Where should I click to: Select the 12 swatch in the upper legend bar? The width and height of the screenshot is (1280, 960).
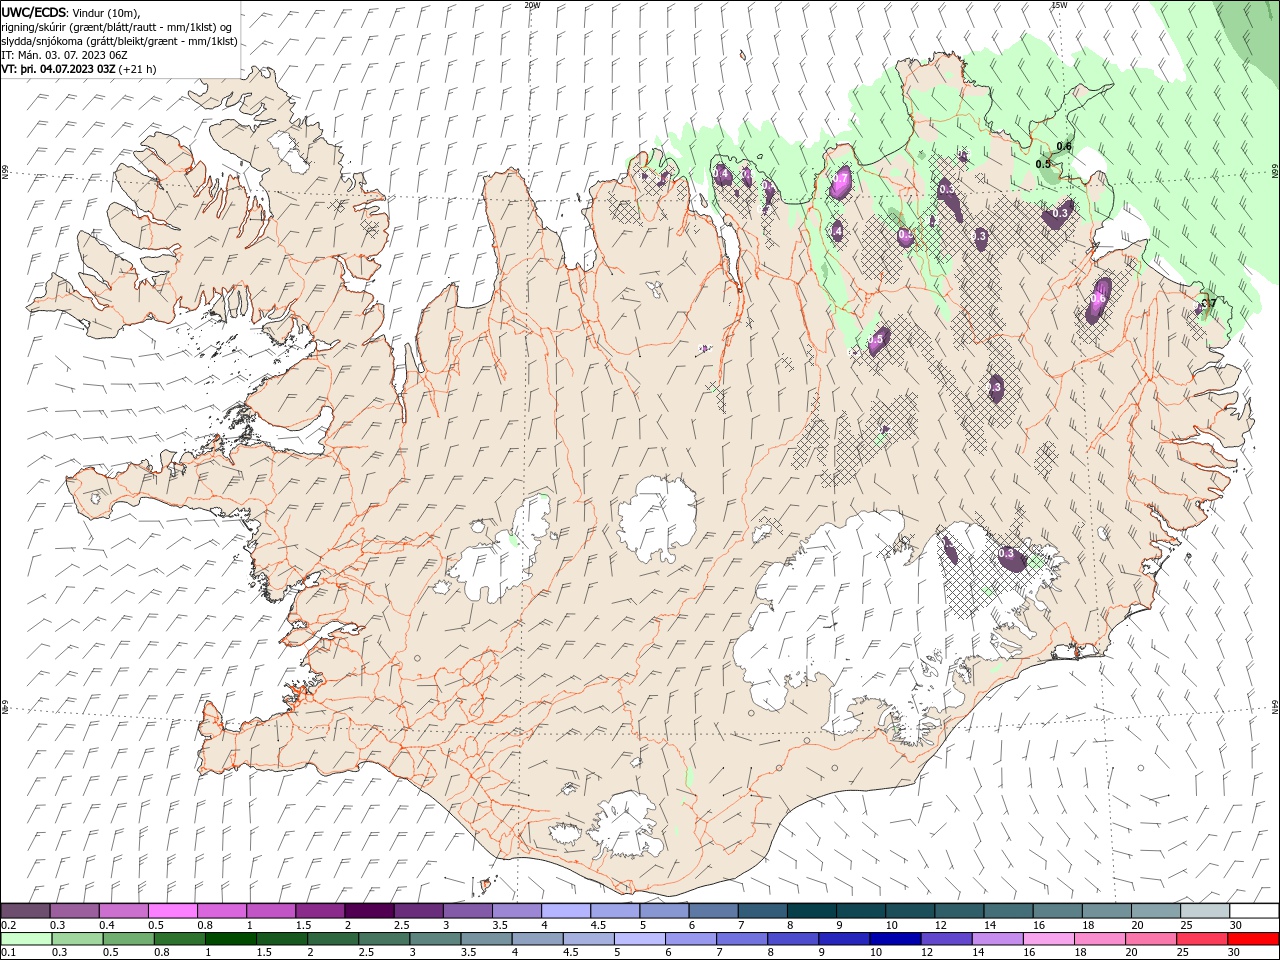(959, 911)
